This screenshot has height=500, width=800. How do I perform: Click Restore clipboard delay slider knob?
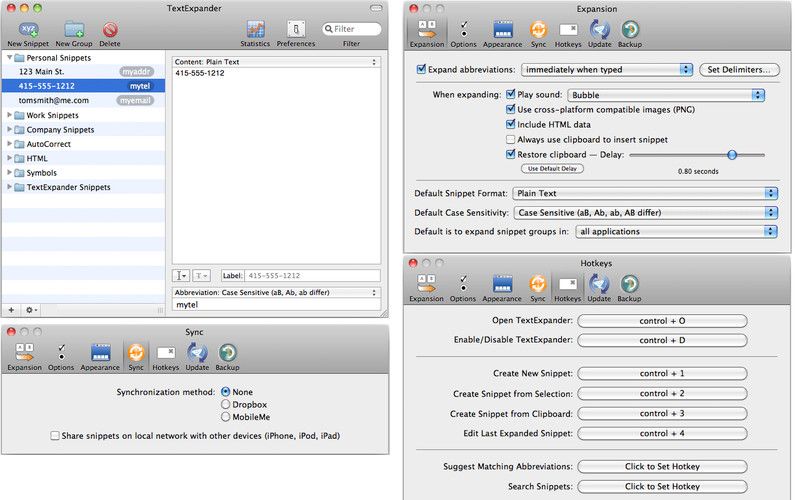point(732,155)
